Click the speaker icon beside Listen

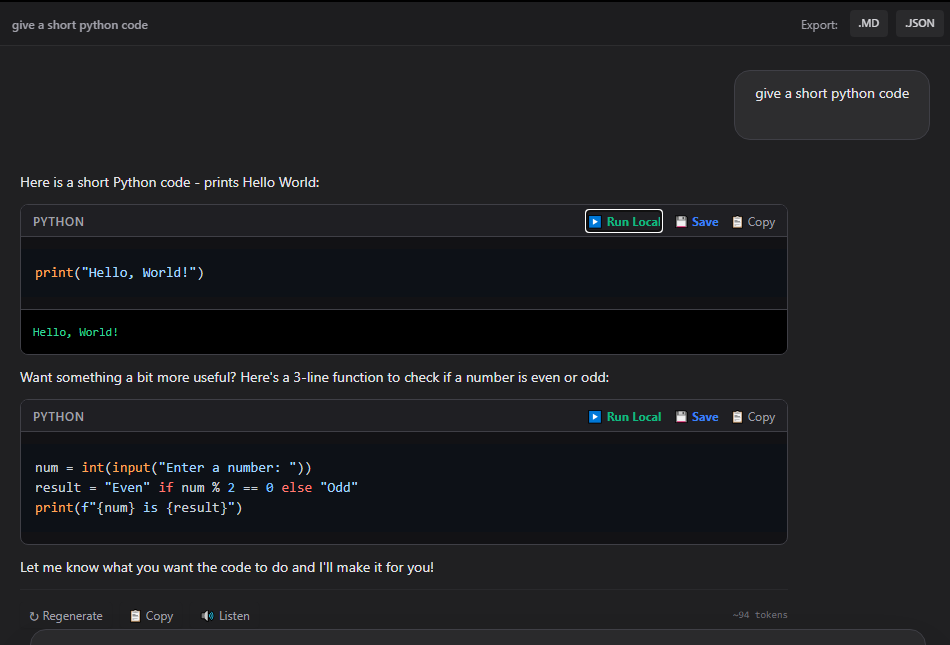pos(207,616)
